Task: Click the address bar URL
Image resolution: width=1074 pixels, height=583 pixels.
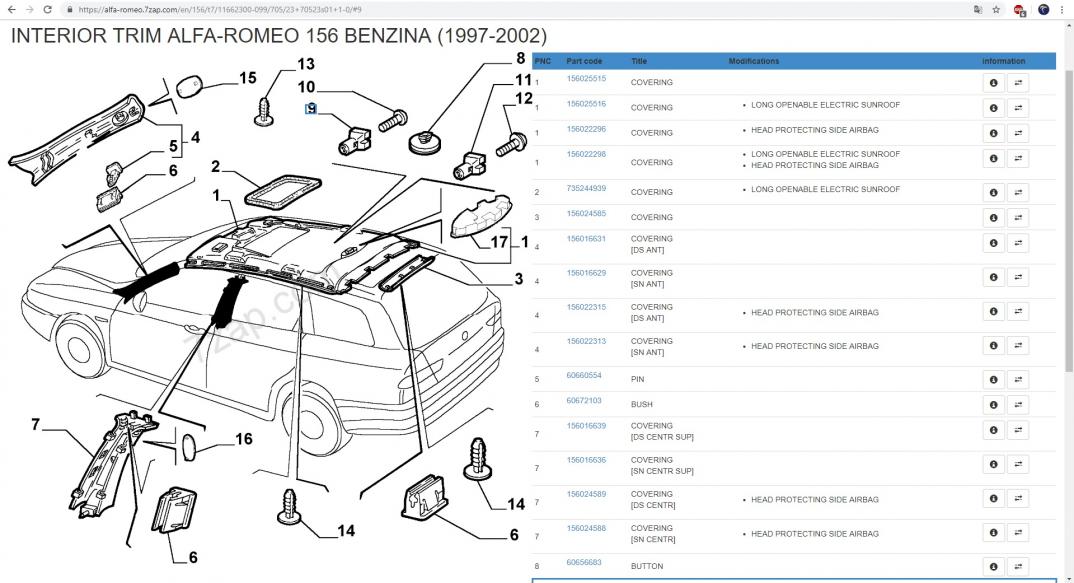Action: (220, 10)
